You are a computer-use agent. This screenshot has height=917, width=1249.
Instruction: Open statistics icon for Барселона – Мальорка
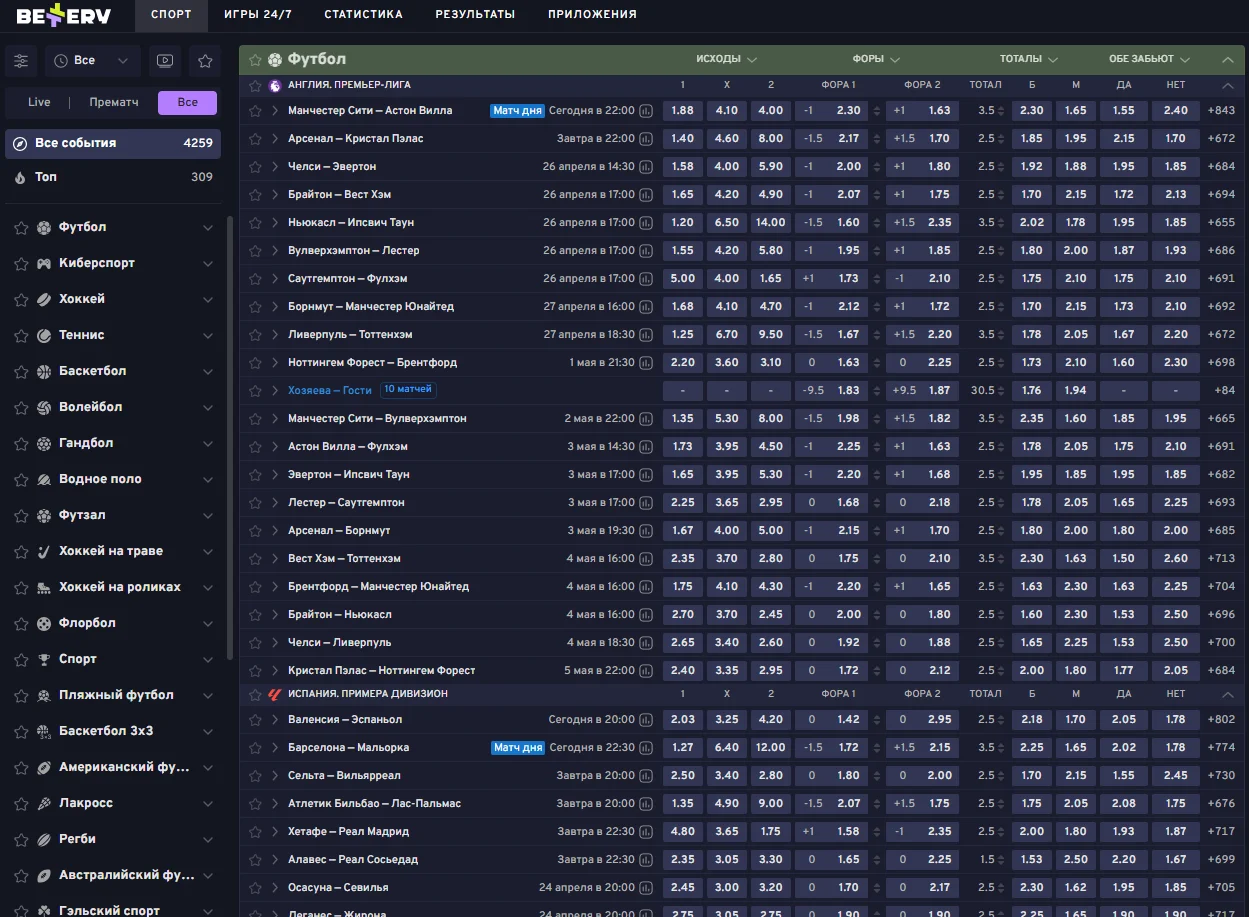tap(646, 748)
